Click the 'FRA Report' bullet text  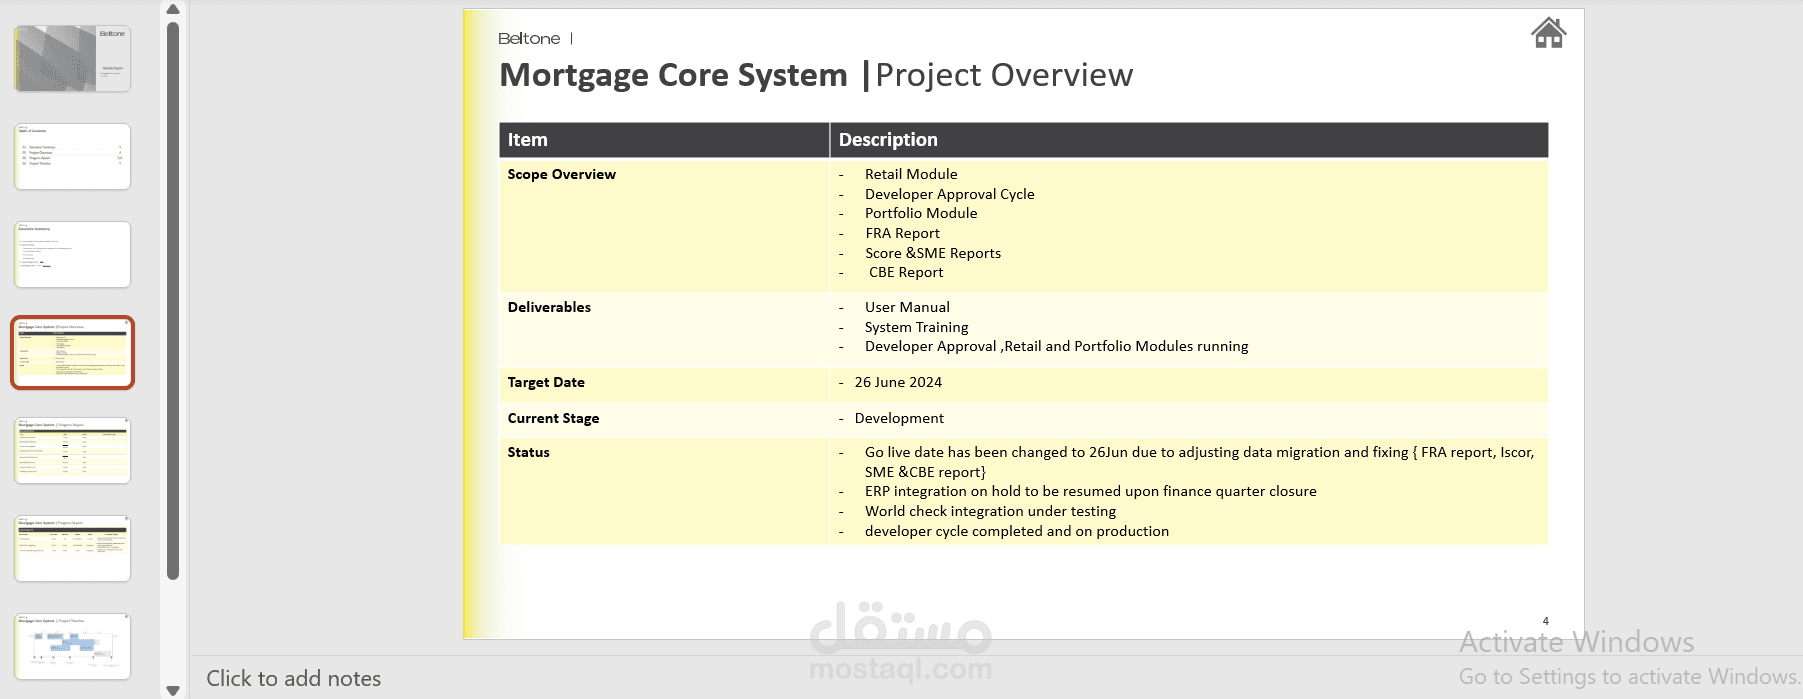coord(902,233)
